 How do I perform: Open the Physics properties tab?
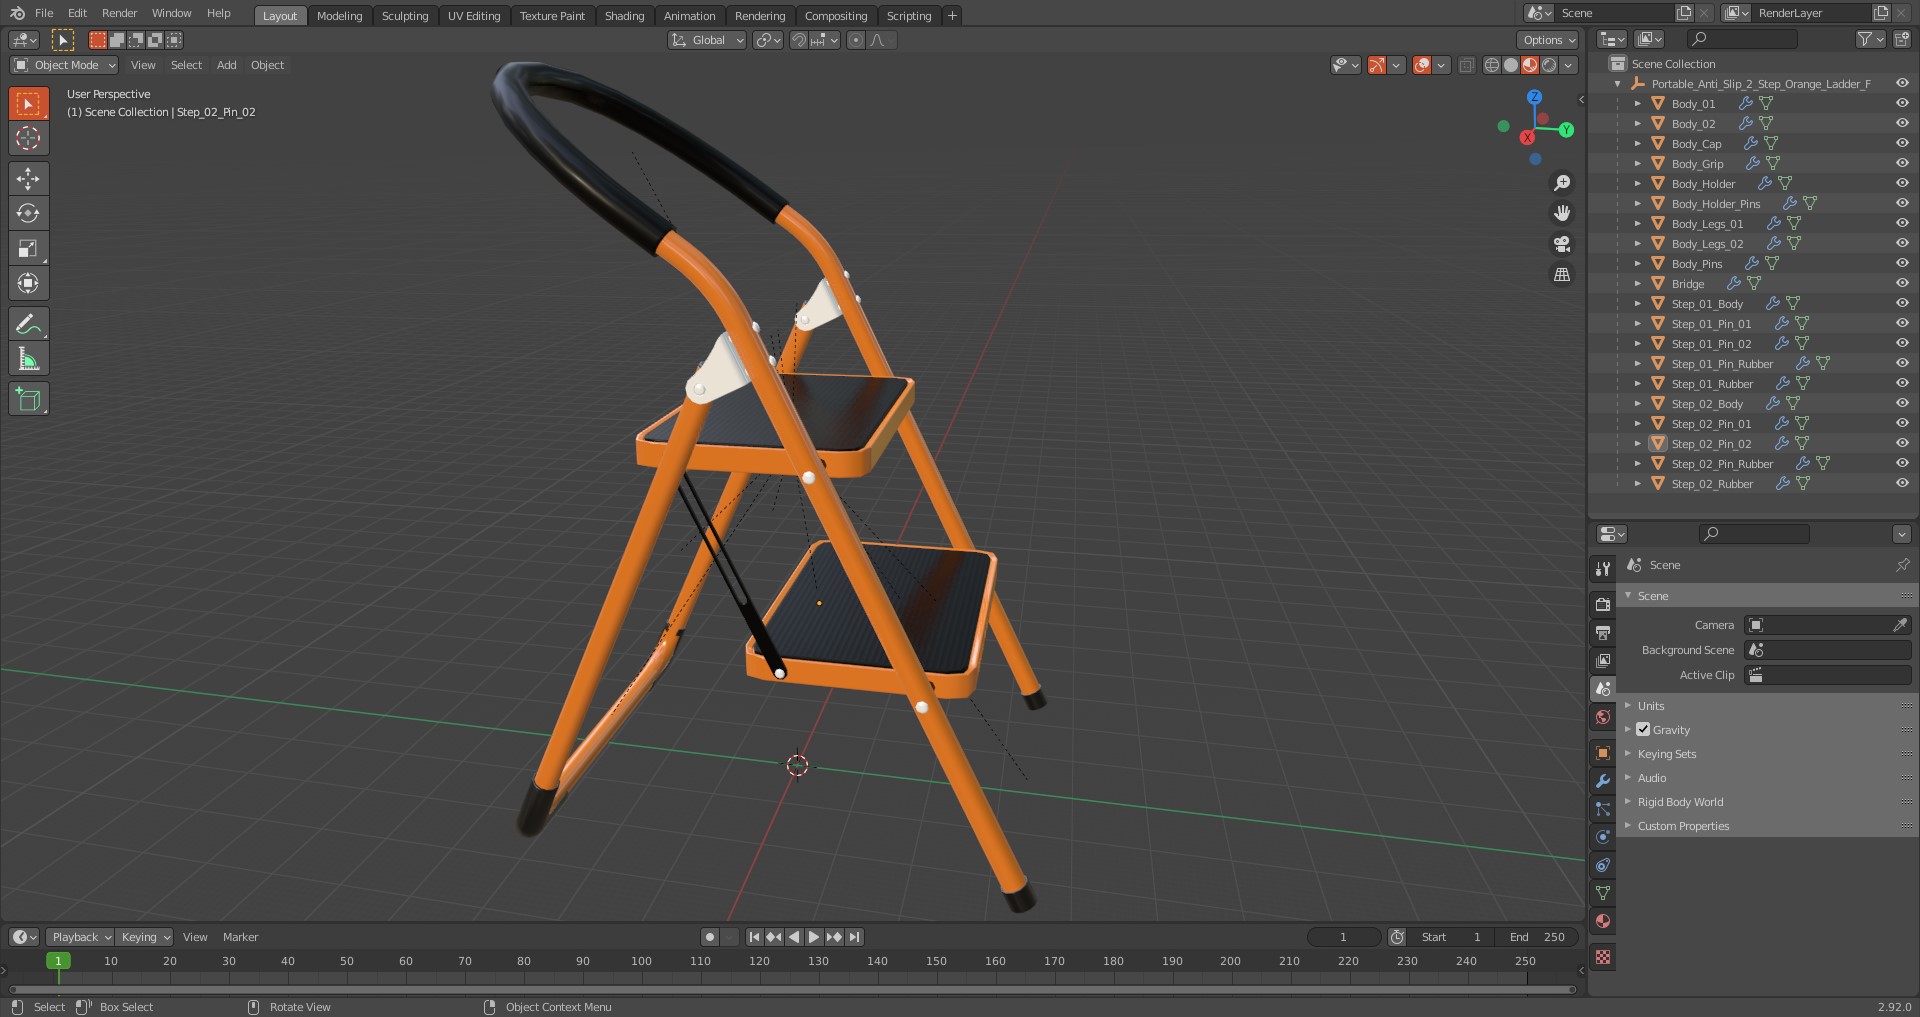(x=1603, y=837)
